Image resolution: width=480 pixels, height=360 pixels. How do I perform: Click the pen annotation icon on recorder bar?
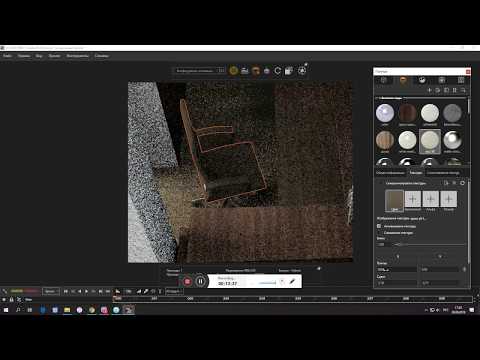pos(292,282)
